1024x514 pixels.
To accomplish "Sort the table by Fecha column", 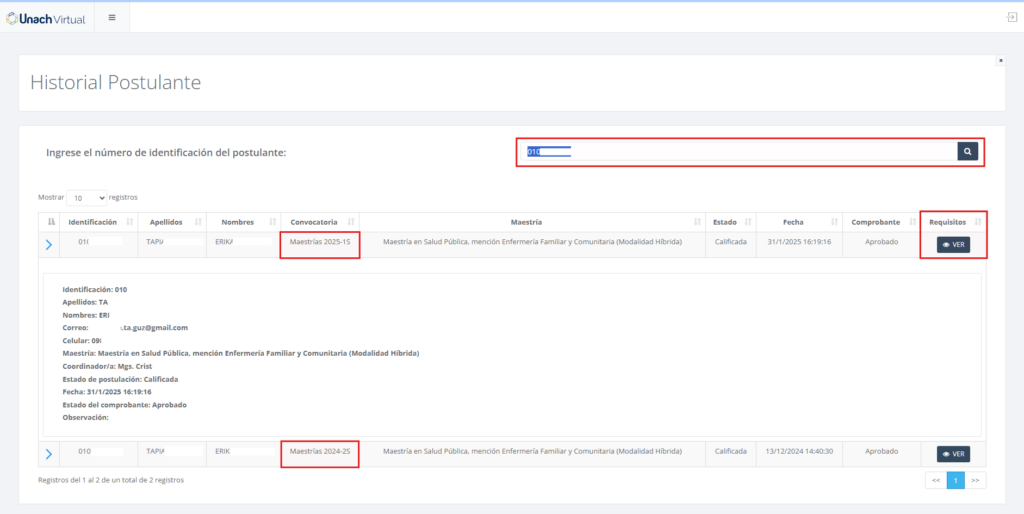I will (793, 222).
